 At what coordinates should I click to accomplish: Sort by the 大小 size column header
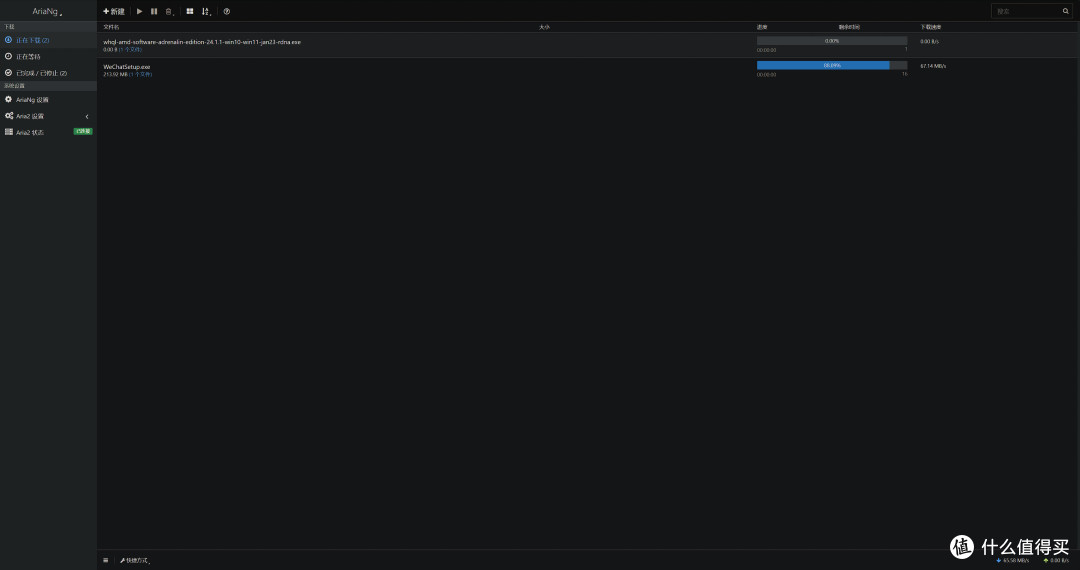[x=544, y=27]
